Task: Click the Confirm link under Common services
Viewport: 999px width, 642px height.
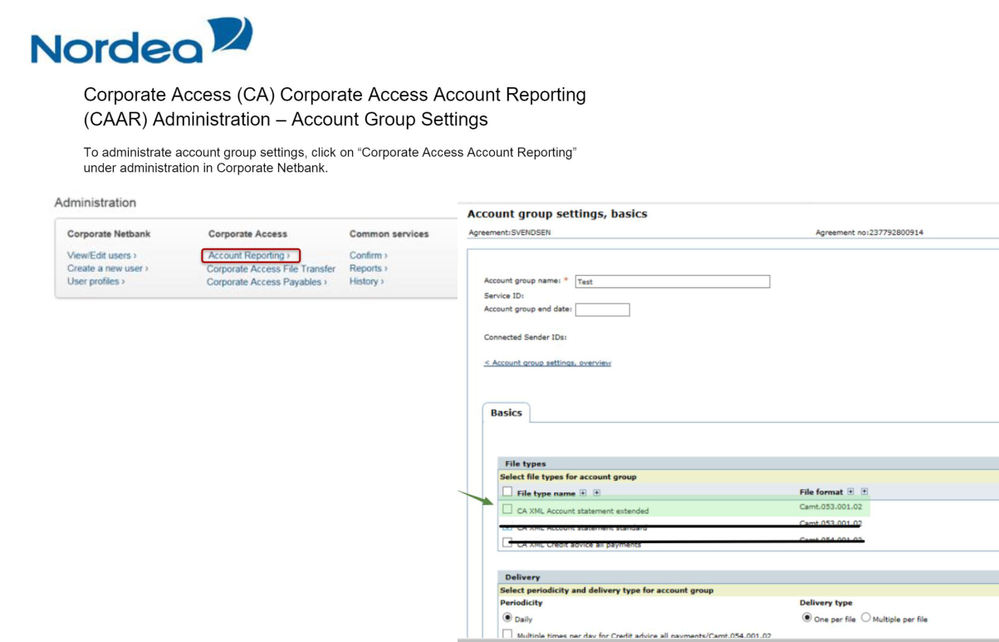Action: (x=368, y=255)
